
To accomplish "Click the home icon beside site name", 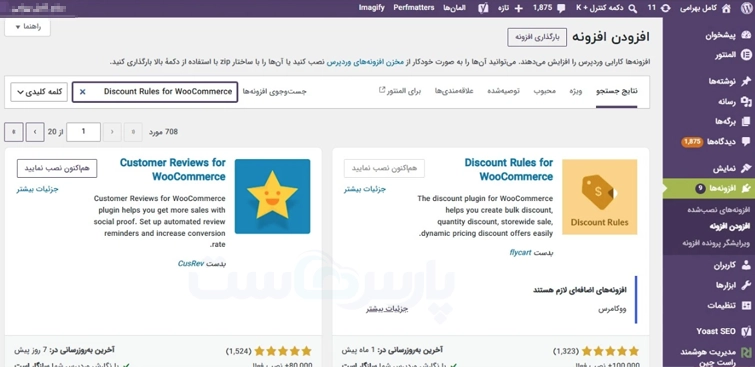I will pos(726,8).
